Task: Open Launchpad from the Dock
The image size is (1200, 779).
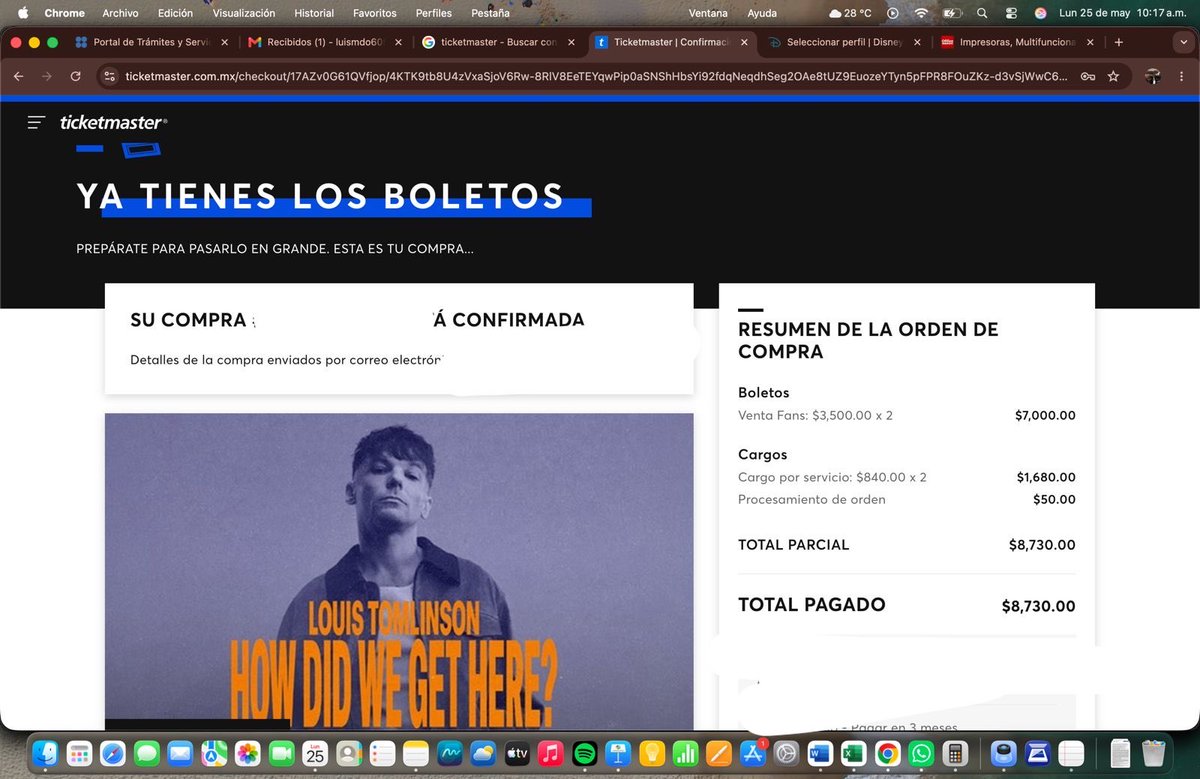Action: [80, 752]
